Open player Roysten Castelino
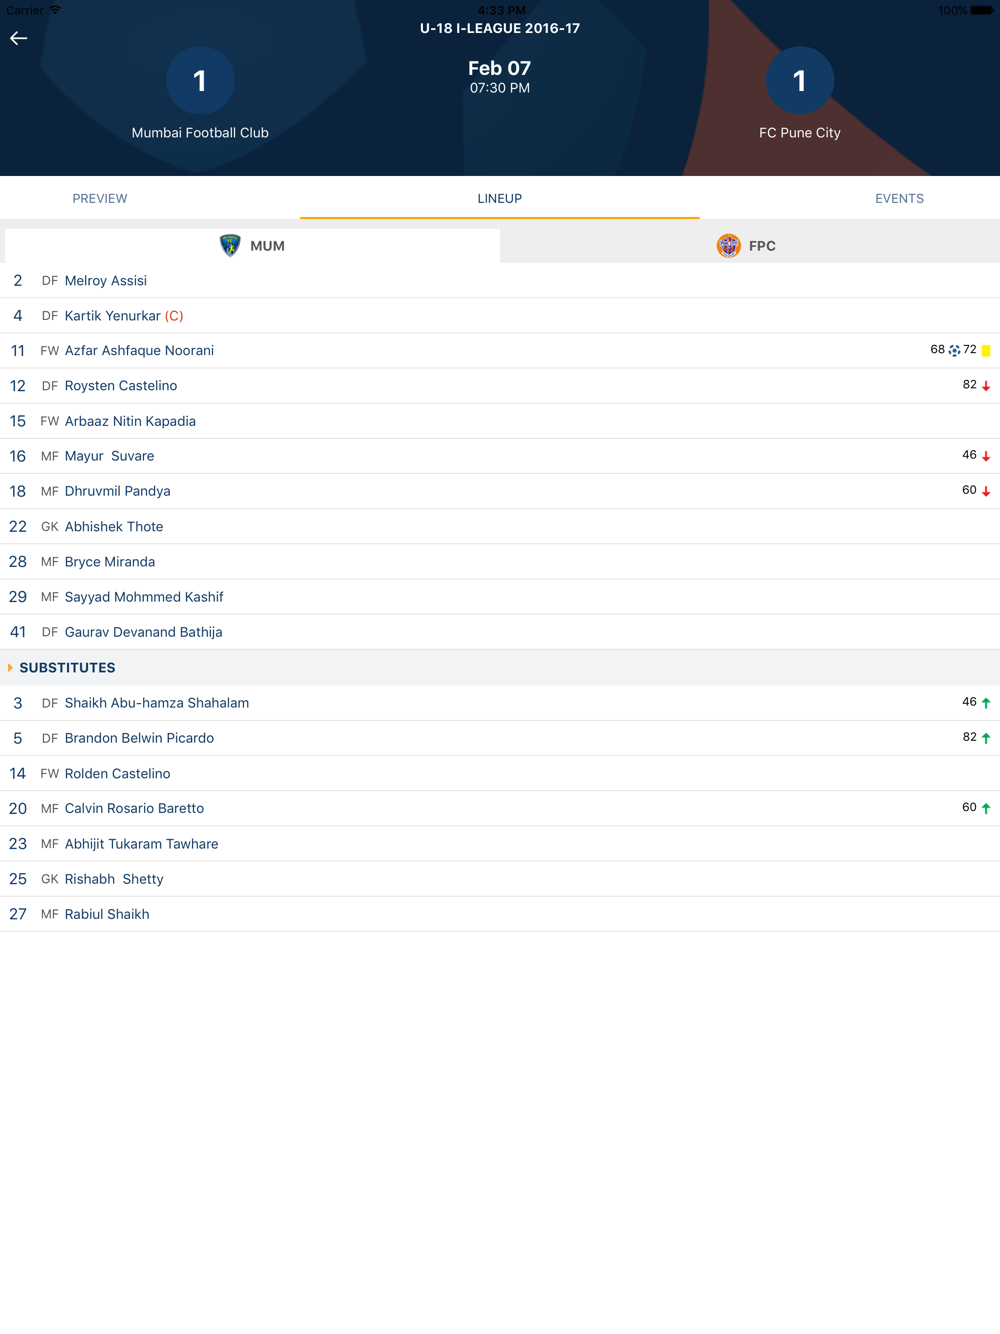Image resolution: width=1000 pixels, height=1334 pixels. point(500,385)
